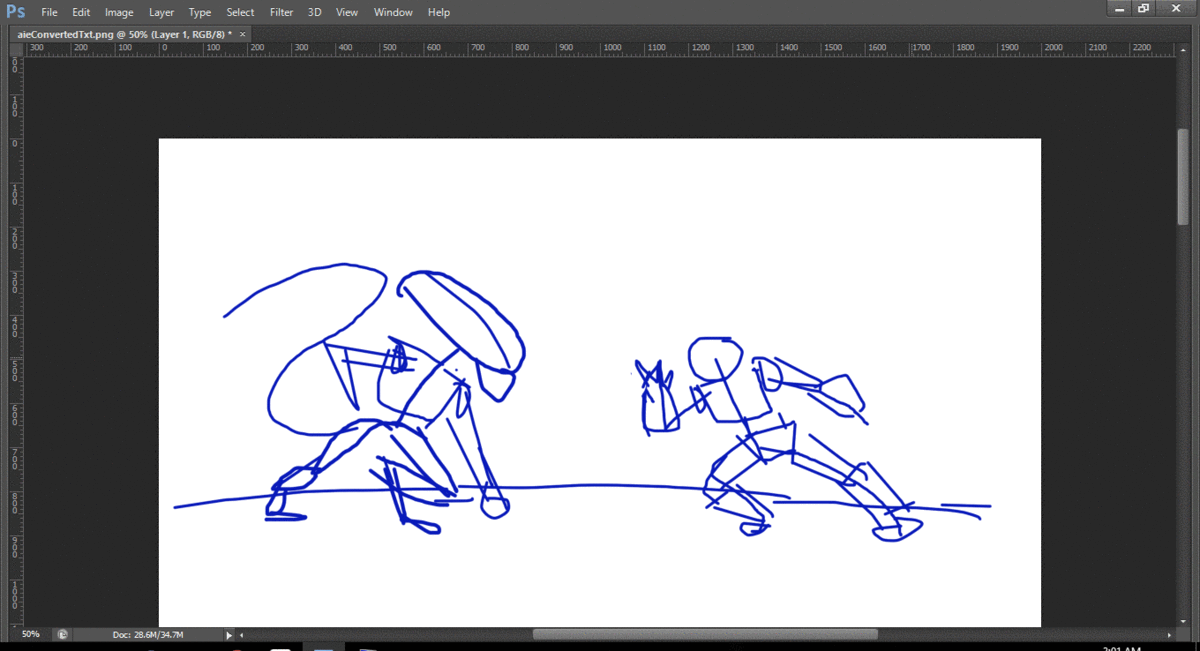Click the horizontal scrollbar thumb
Viewport: 1200px width, 651px height.
(704, 634)
